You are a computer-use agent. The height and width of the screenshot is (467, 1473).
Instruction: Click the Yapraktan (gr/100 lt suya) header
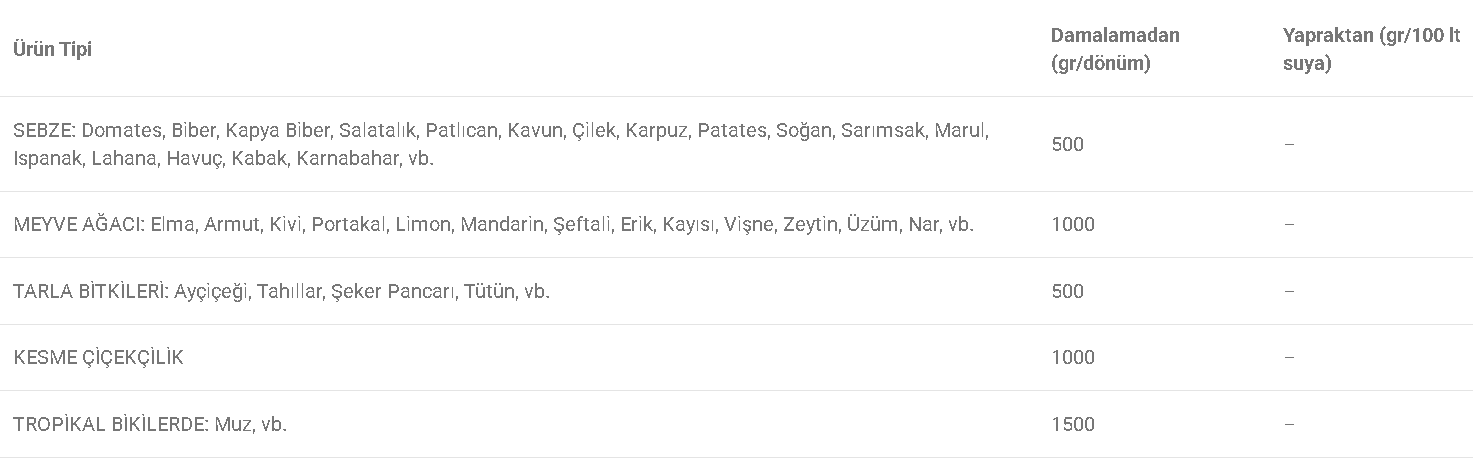[x=1371, y=49]
